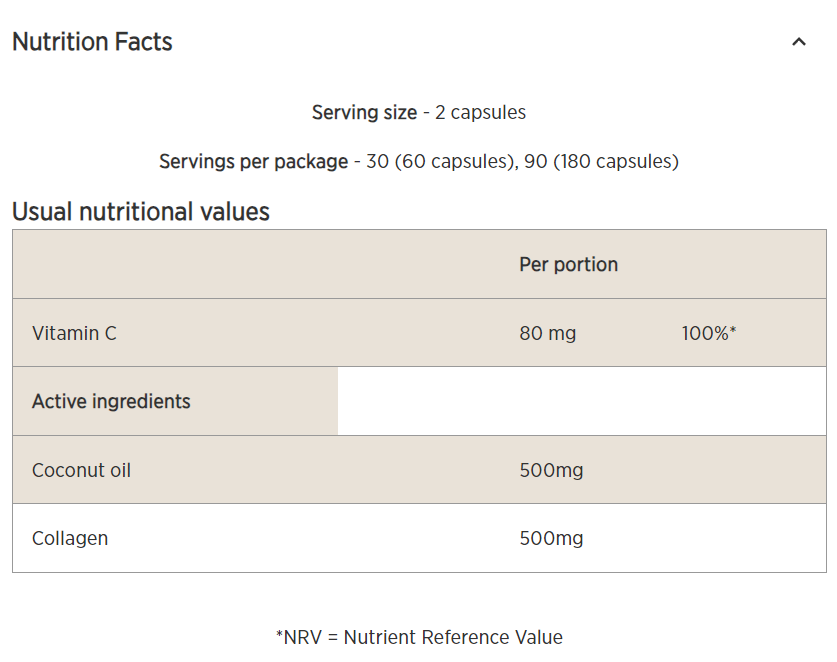This screenshot has height=662, width=837.
Task: Collapse the Nutrition Facts section chevron
Action: click(x=798, y=42)
